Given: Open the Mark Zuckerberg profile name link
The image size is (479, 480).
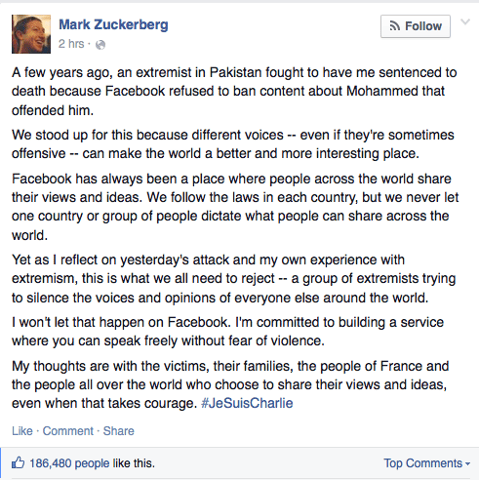Looking at the screenshot, I should click(x=113, y=25).
